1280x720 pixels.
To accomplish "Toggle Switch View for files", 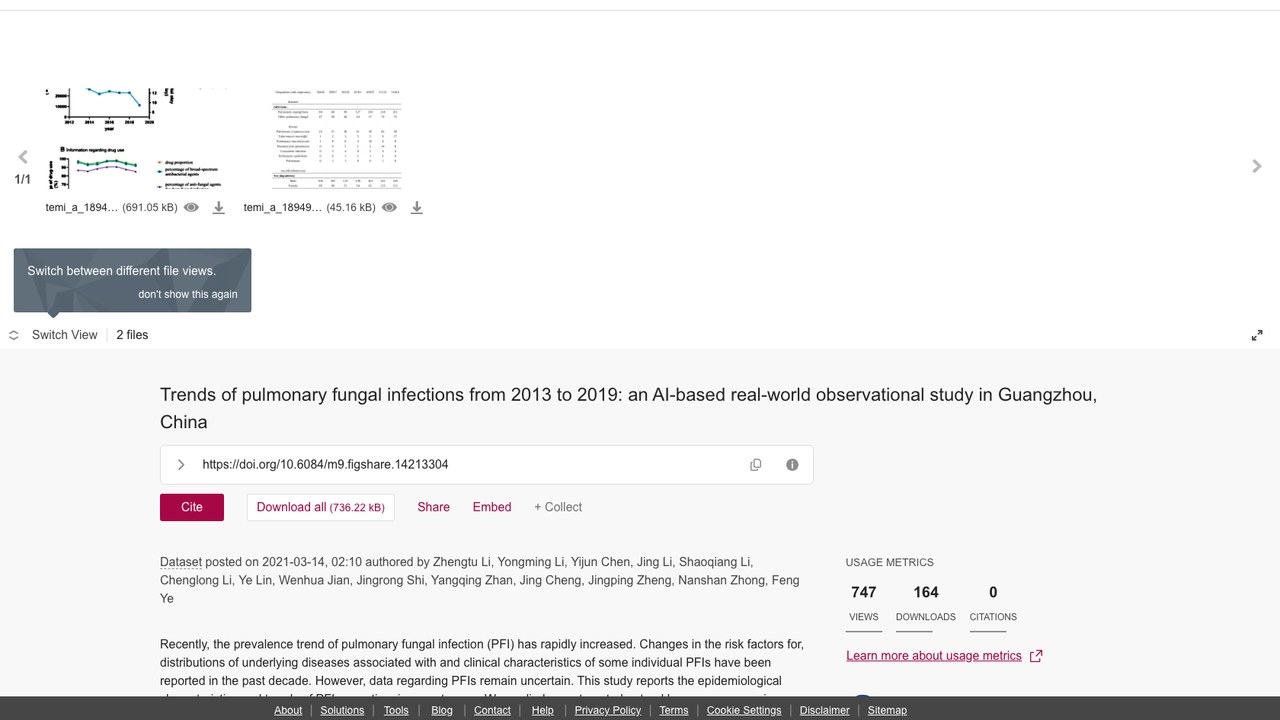I will pos(54,335).
